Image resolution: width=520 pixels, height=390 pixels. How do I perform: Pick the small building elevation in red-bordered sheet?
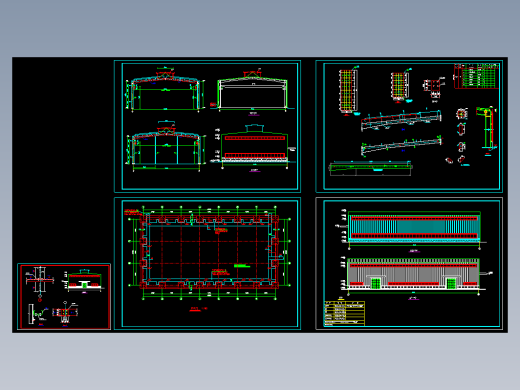click(84, 280)
